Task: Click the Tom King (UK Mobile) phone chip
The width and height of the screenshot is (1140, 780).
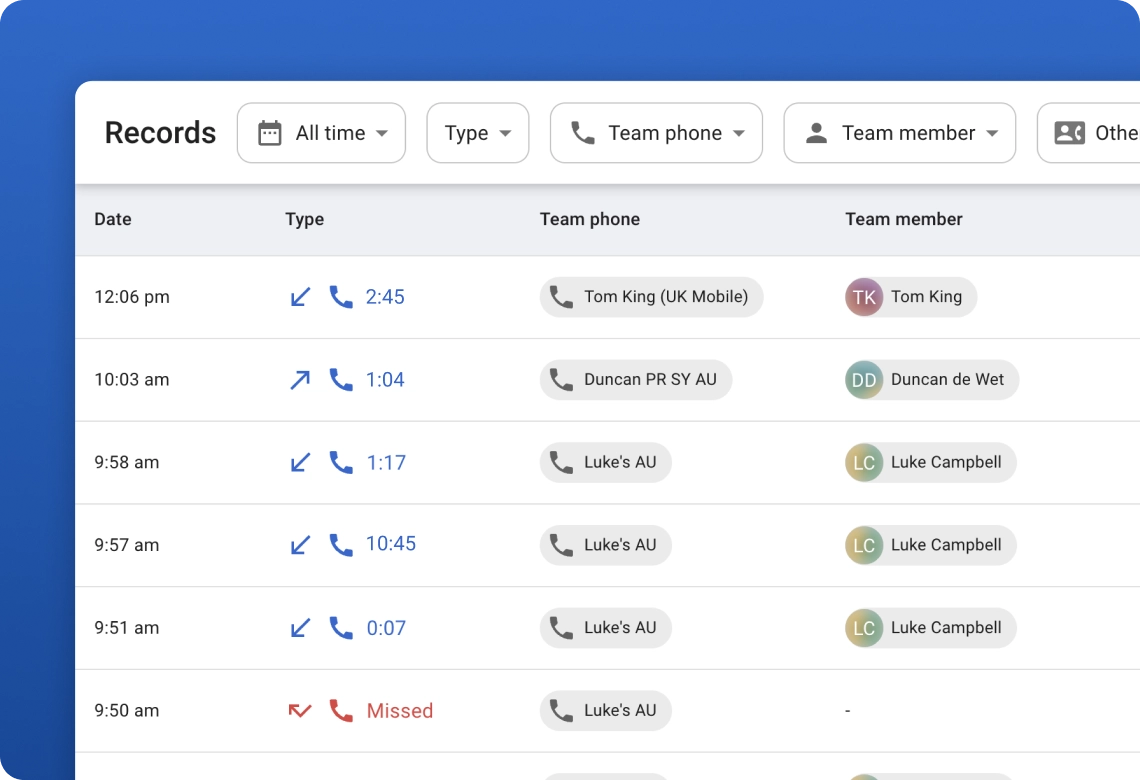Action: coord(651,297)
